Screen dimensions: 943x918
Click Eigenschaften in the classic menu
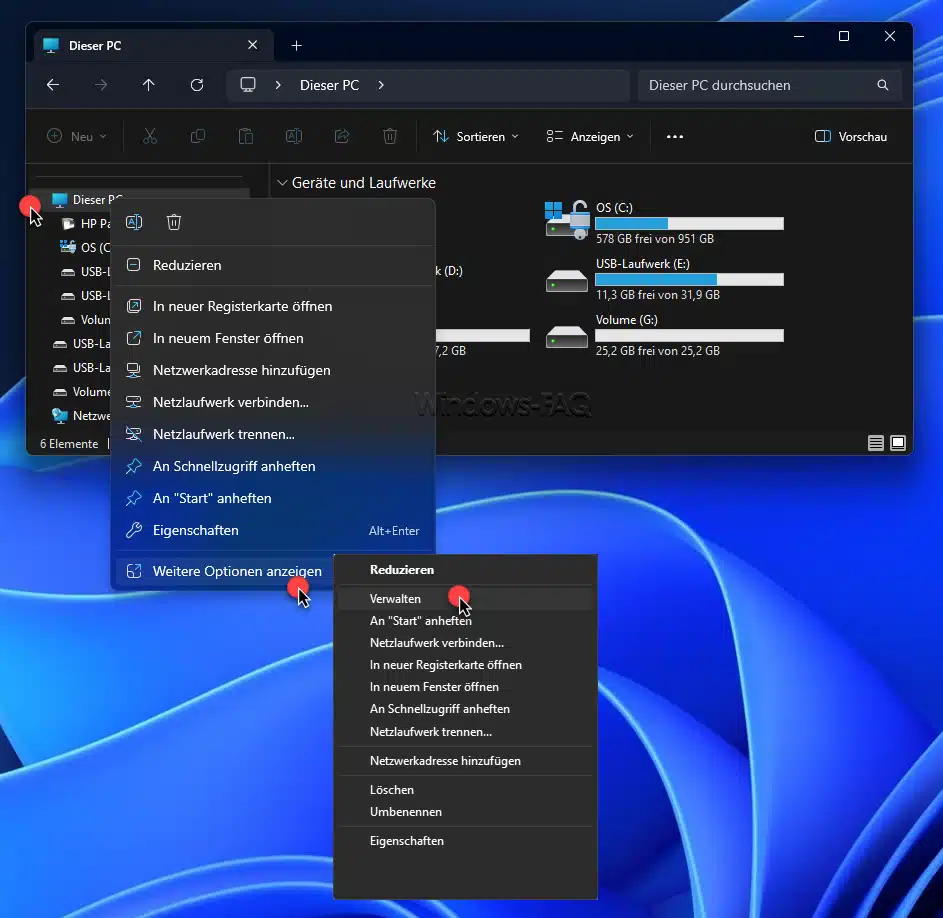465,840
